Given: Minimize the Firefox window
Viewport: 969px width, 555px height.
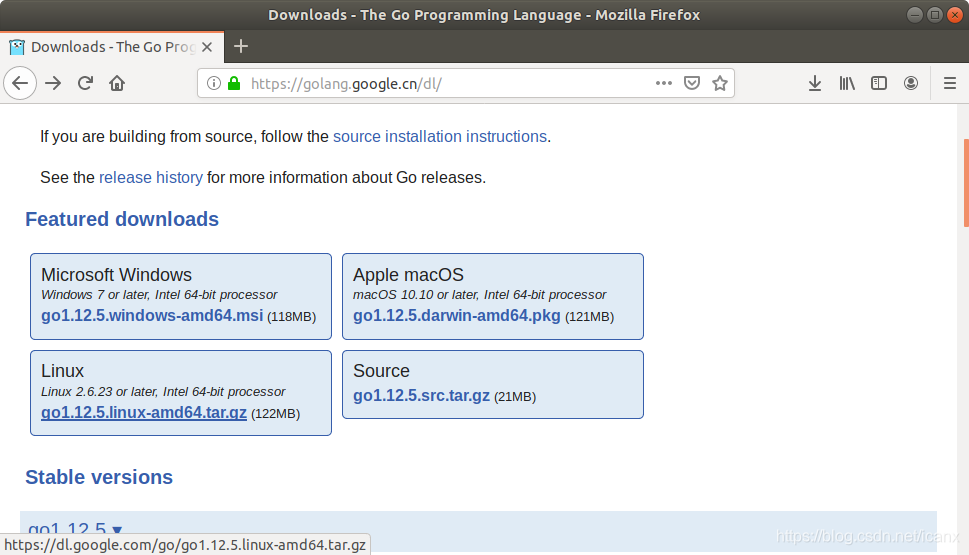Looking at the screenshot, I should point(915,15).
